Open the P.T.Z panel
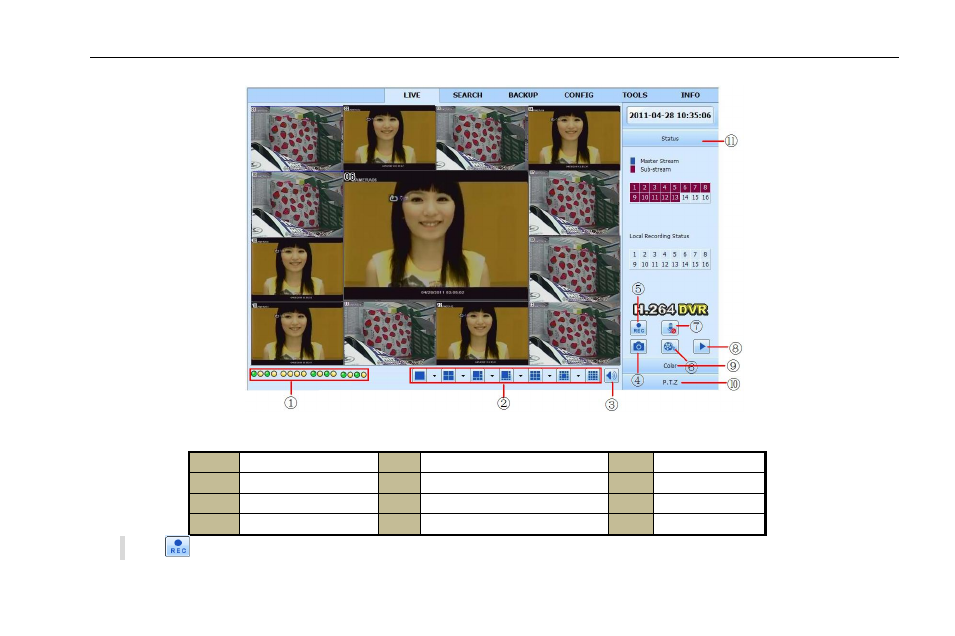955x636 pixels. coord(670,383)
